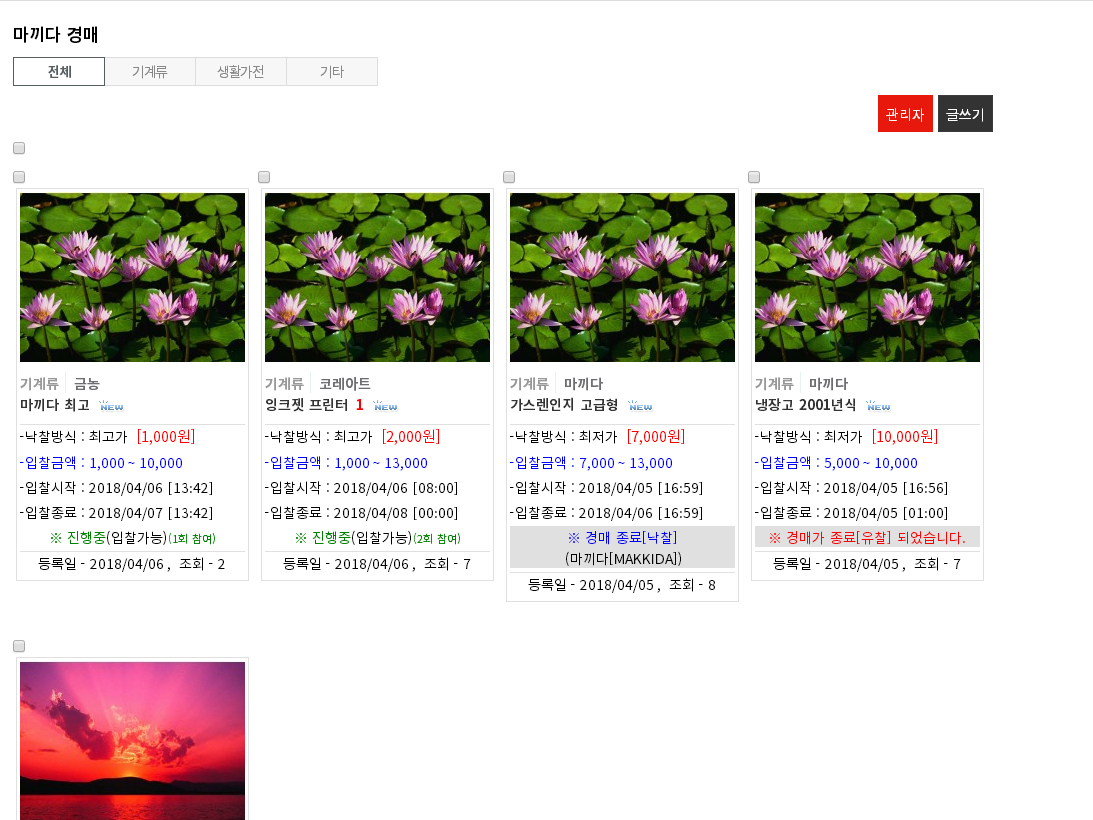
Task: Open the 마끼다[MAKKIDA] winner link
Action: click(x=622, y=561)
